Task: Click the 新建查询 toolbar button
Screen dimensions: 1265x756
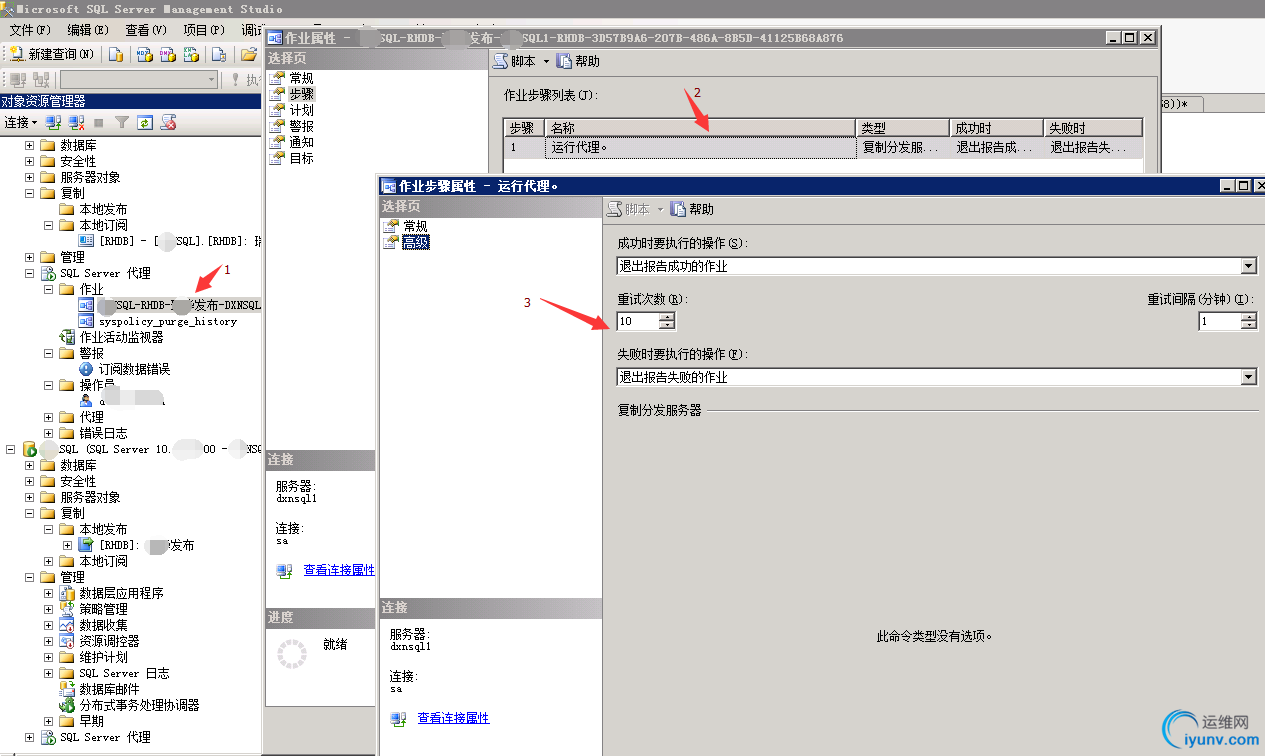Action: pyautogui.click(x=51, y=54)
